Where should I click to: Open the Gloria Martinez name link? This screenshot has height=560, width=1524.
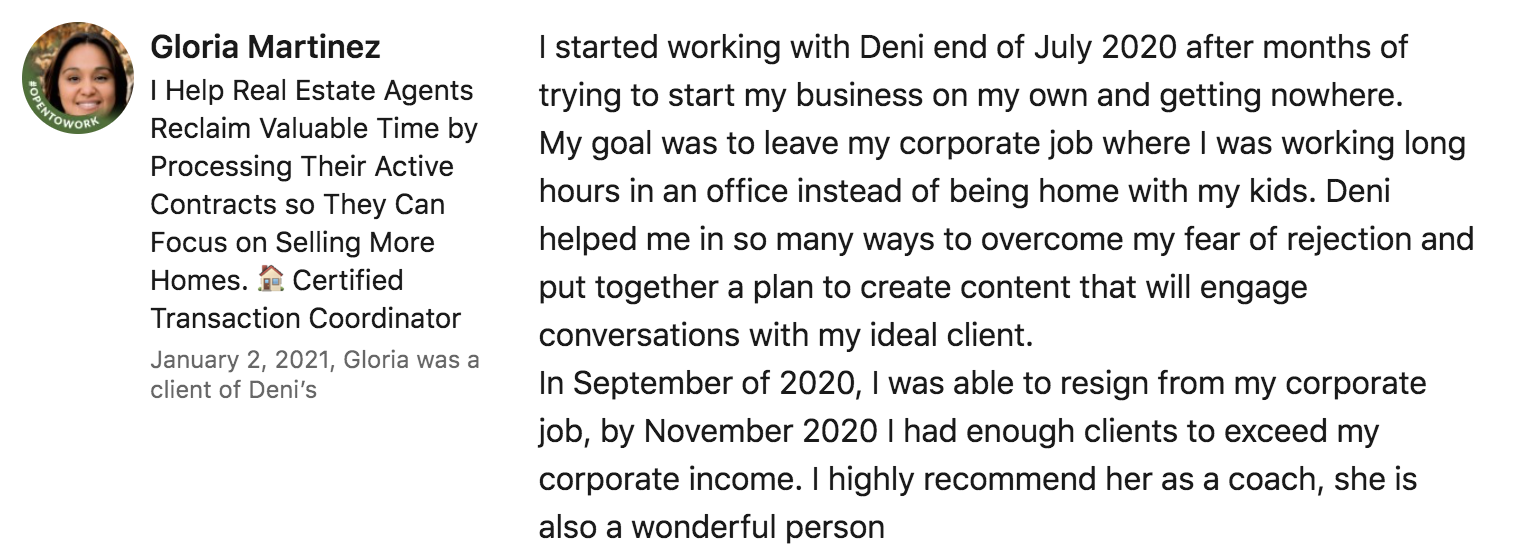(x=265, y=47)
